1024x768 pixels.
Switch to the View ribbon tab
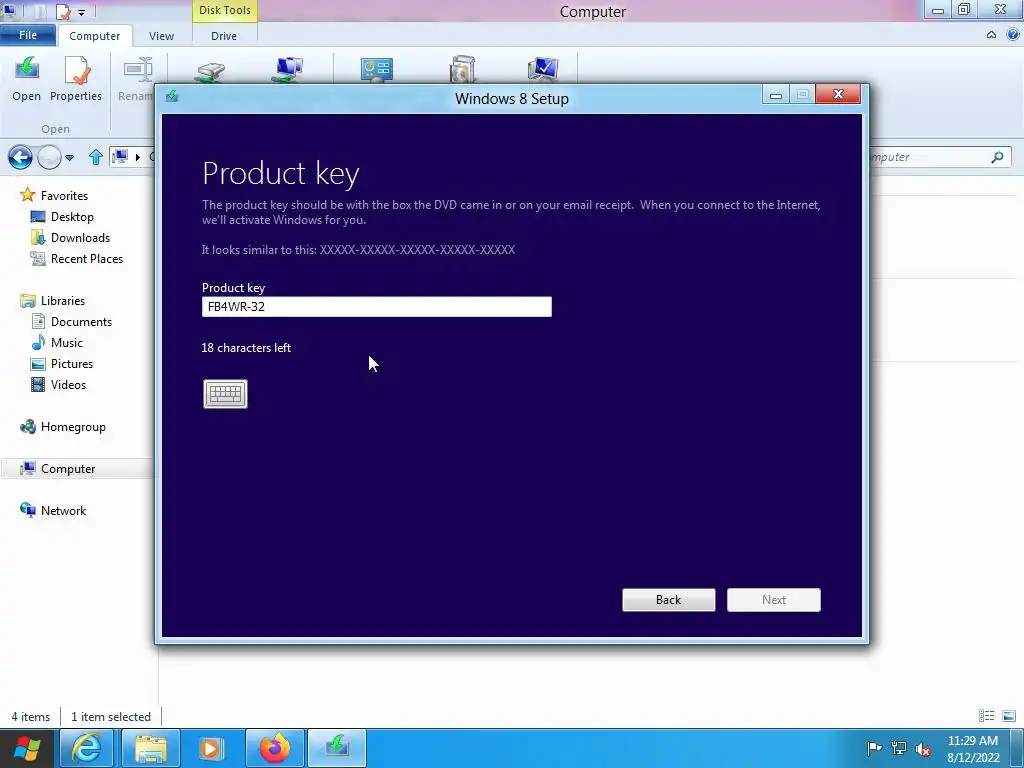161,36
